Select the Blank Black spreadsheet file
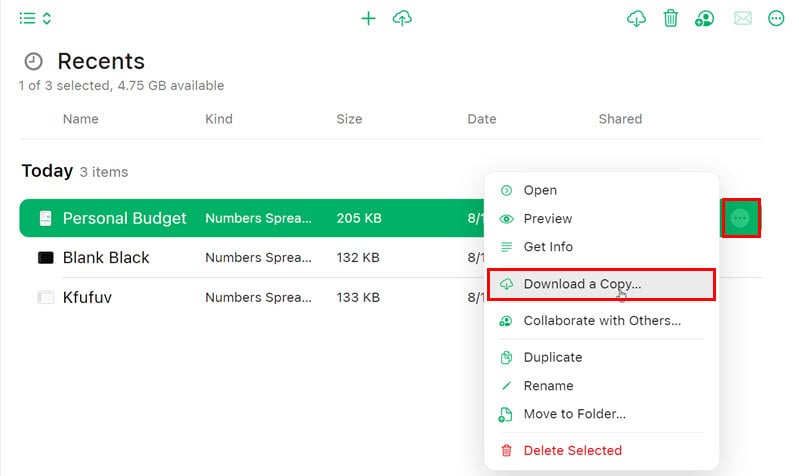This screenshot has width=799, height=476. pyautogui.click(x=106, y=257)
